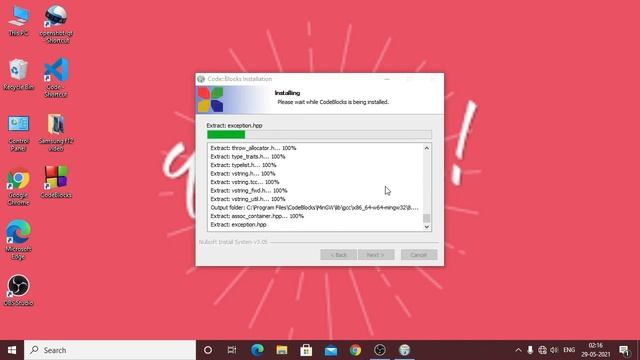
Task: Select the CodeBlocks desktop shortcut
Action: 56,182
